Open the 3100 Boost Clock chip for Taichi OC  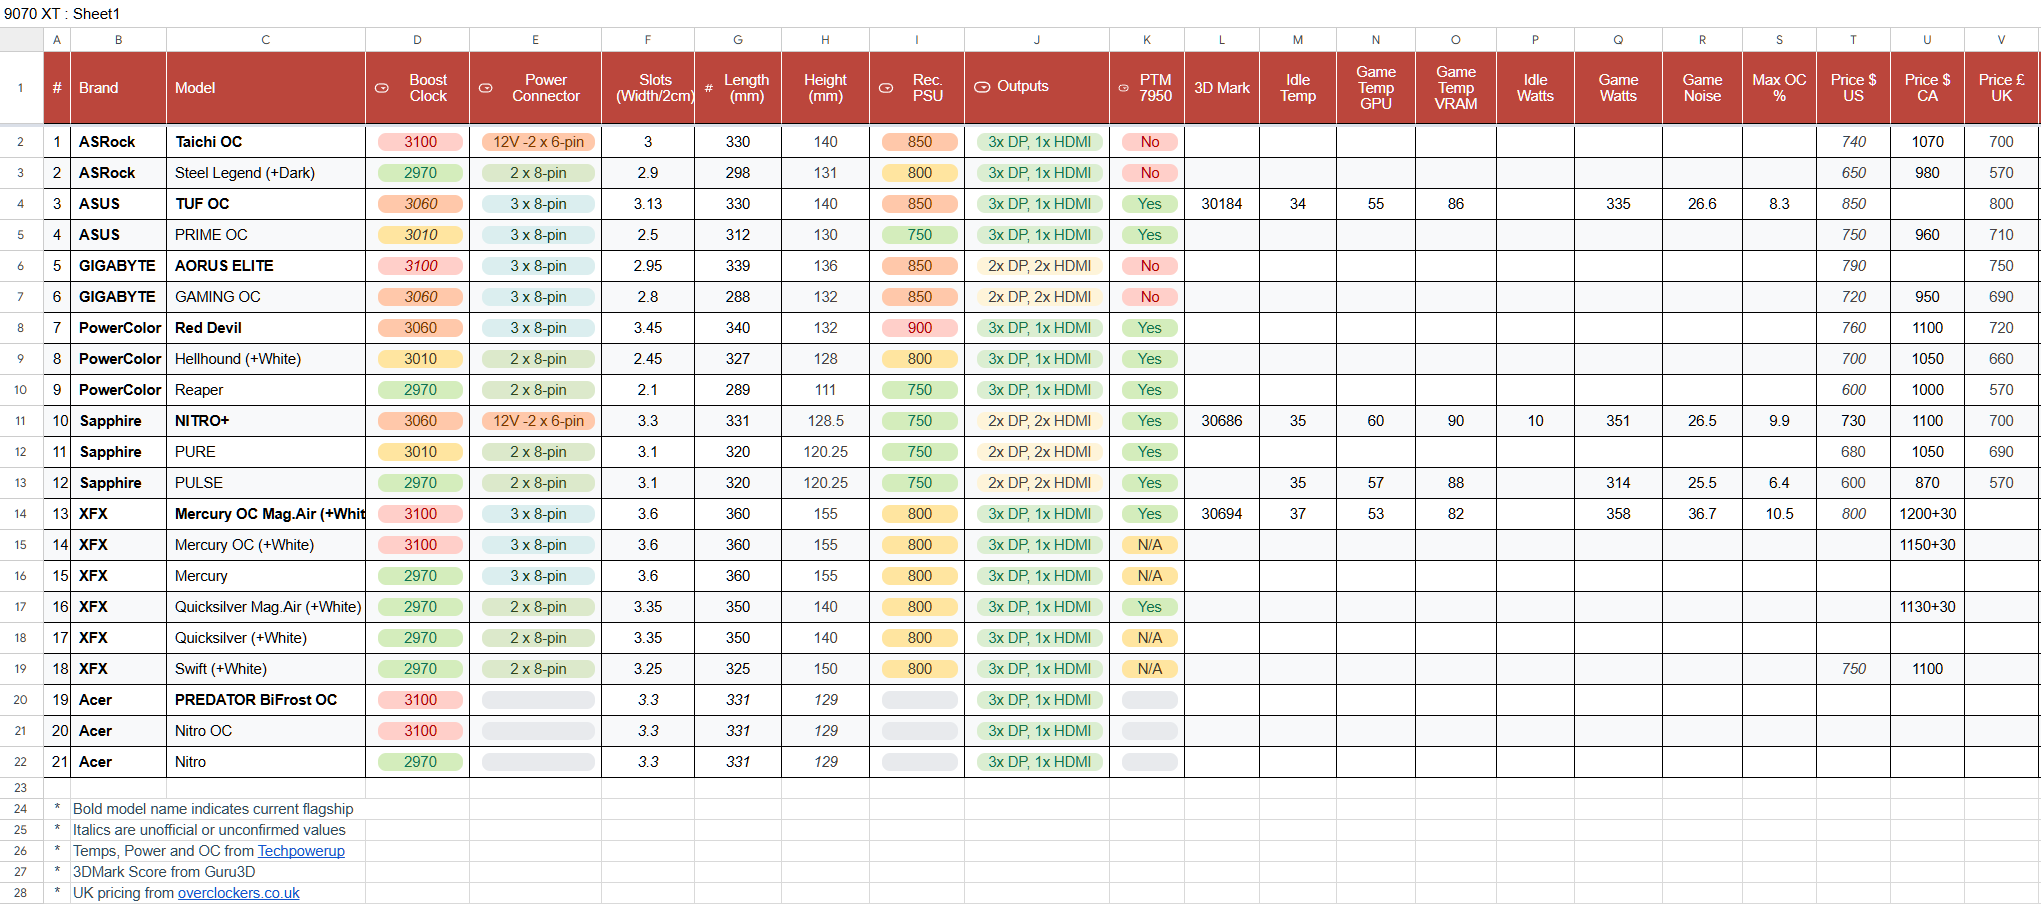(x=420, y=142)
